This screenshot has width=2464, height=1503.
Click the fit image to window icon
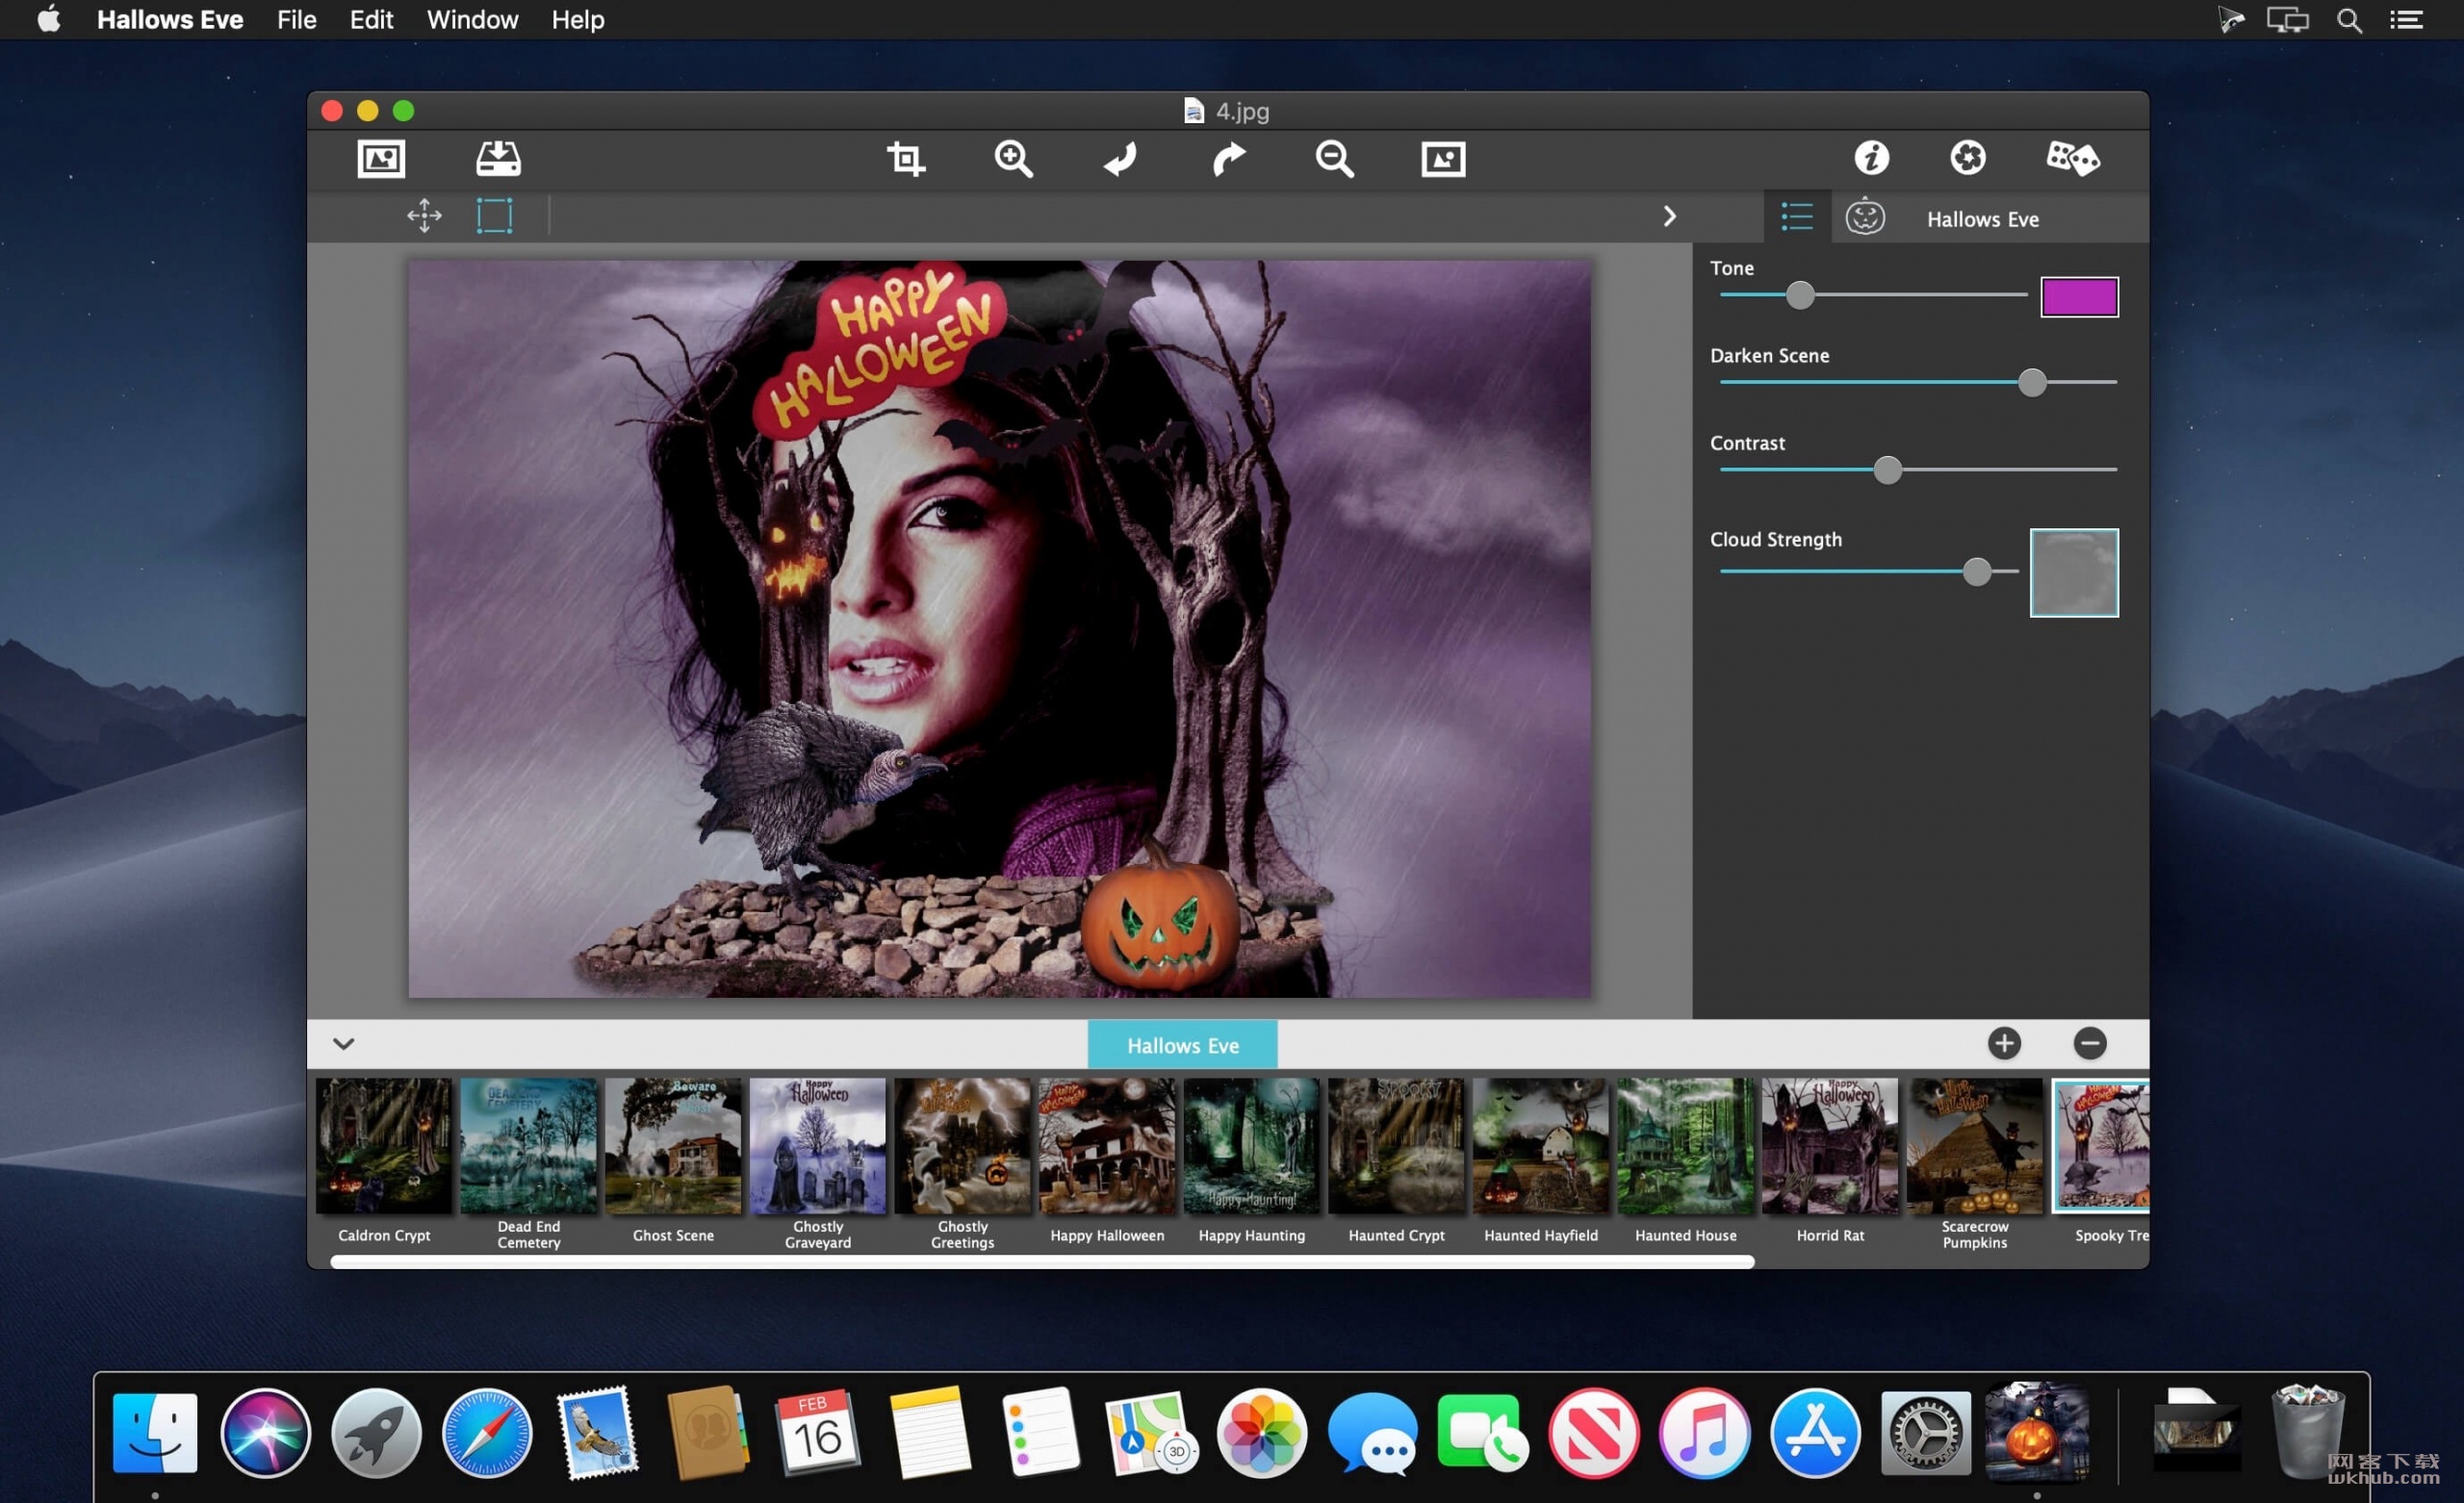point(1443,158)
